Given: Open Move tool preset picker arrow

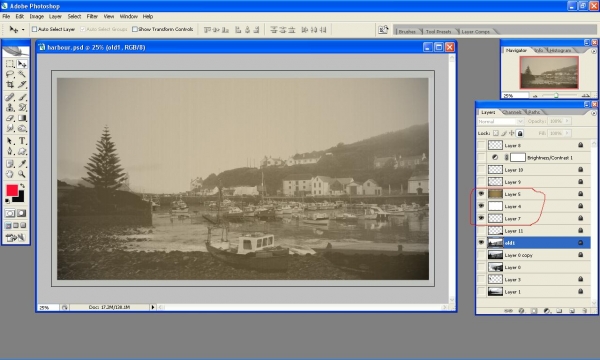Looking at the screenshot, I should click(23, 29).
